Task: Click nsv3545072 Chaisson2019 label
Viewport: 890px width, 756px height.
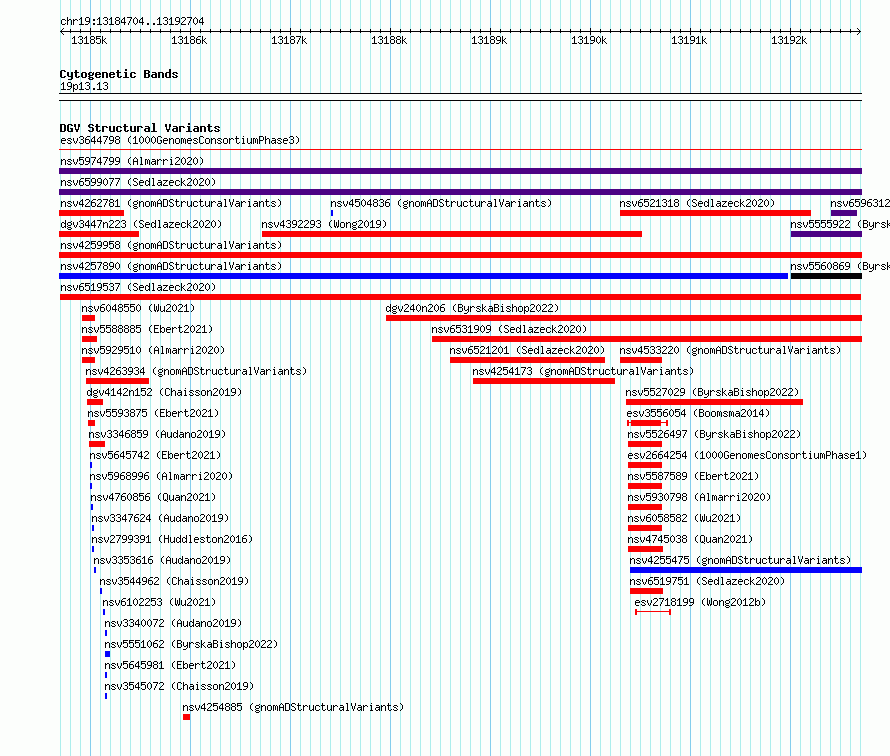Action: (x=179, y=686)
